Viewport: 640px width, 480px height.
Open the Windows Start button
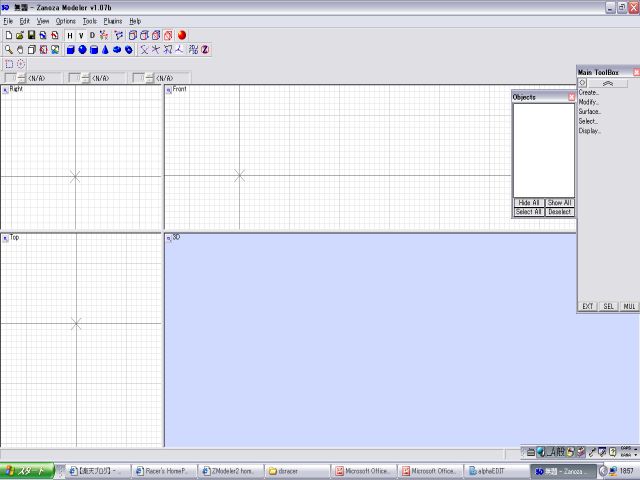(x=27, y=471)
